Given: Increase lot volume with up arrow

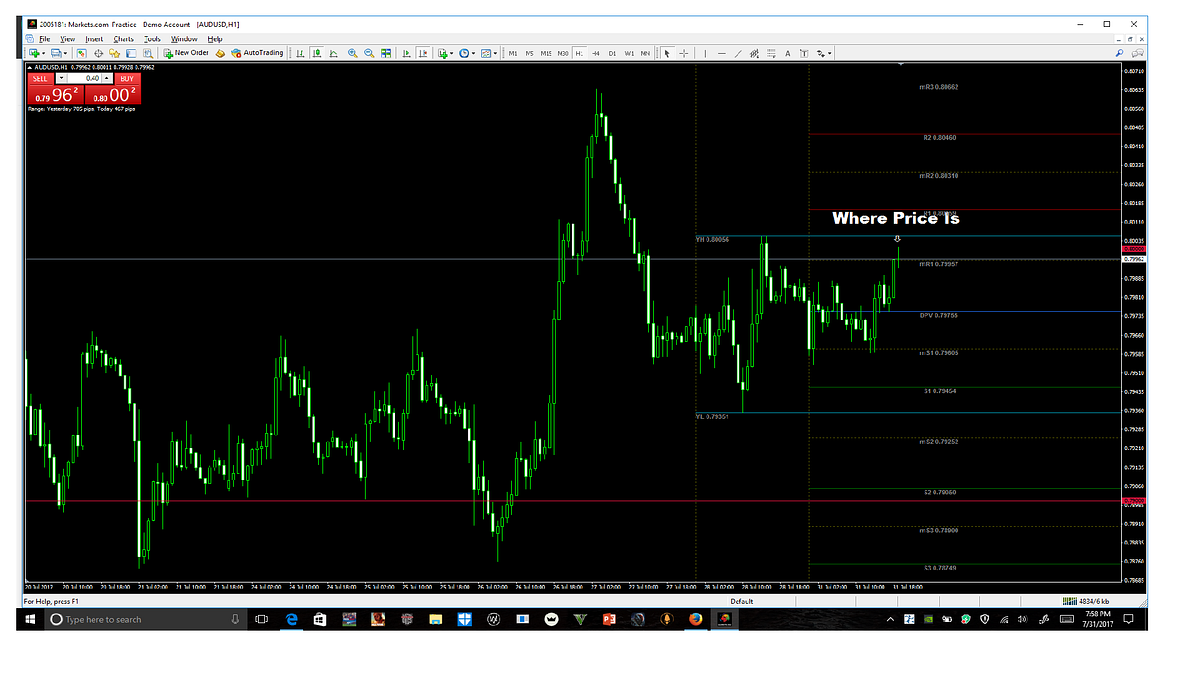Looking at the screenshot, I should pos(108,77).
